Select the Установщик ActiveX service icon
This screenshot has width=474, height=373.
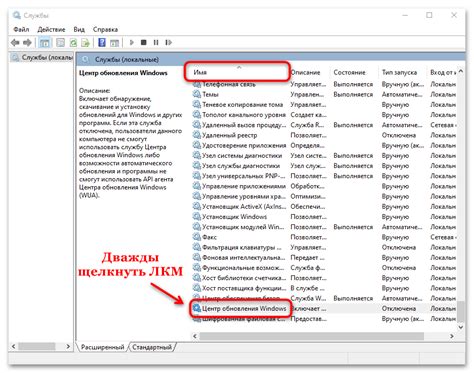tap(197, 206)
